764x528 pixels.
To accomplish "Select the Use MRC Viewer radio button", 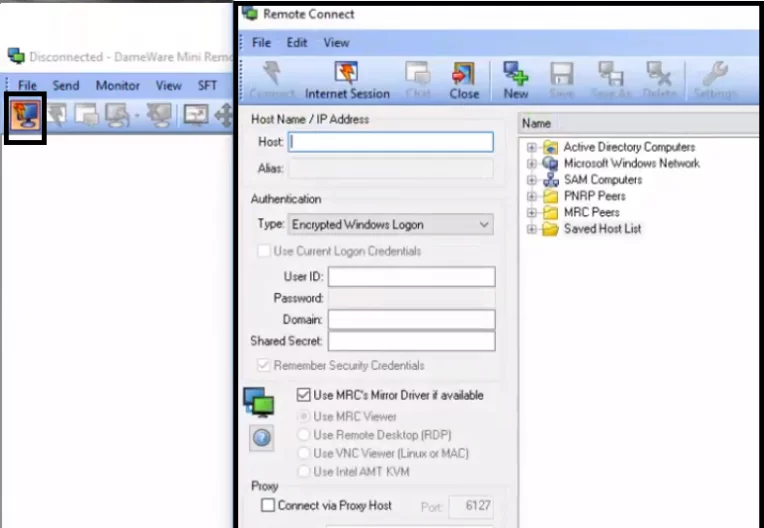I will pos(304,416).
